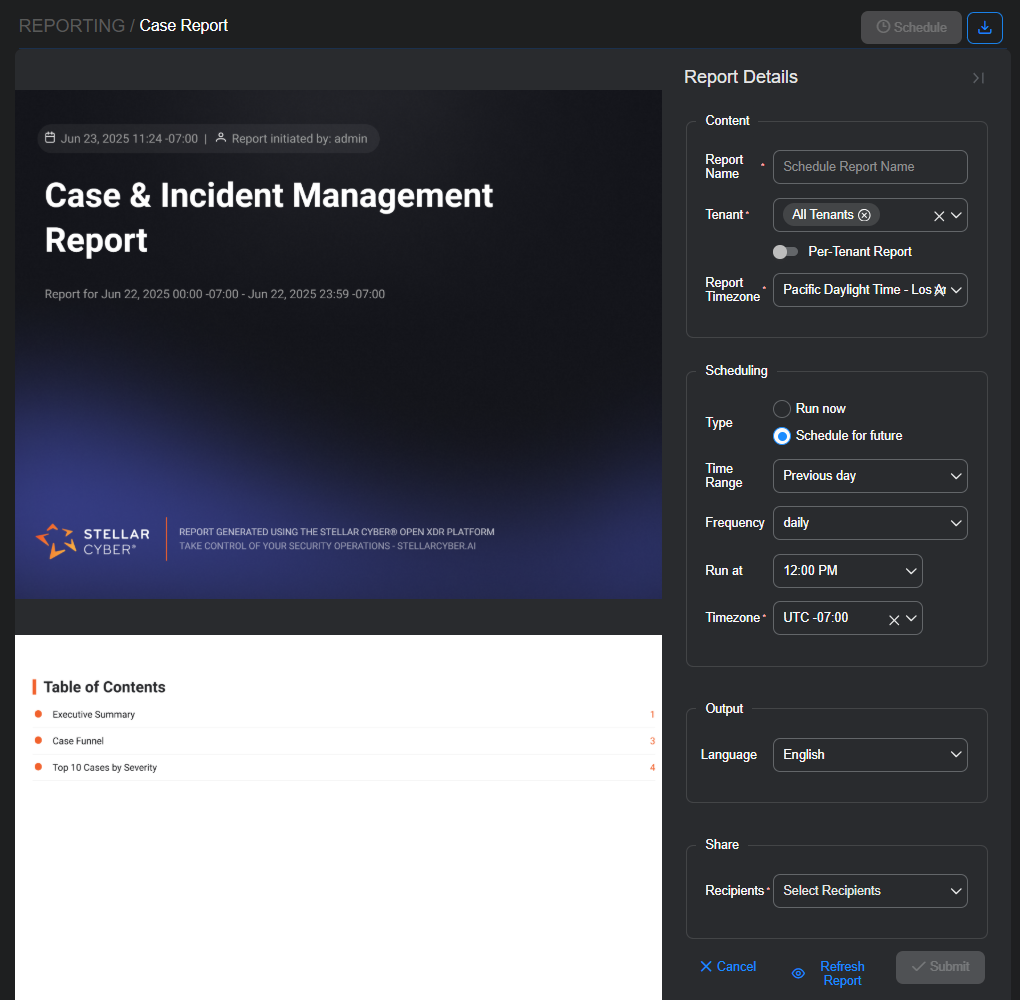
Task: Open the Select Recipients dropdown
Action: click(x=869, y=891)
